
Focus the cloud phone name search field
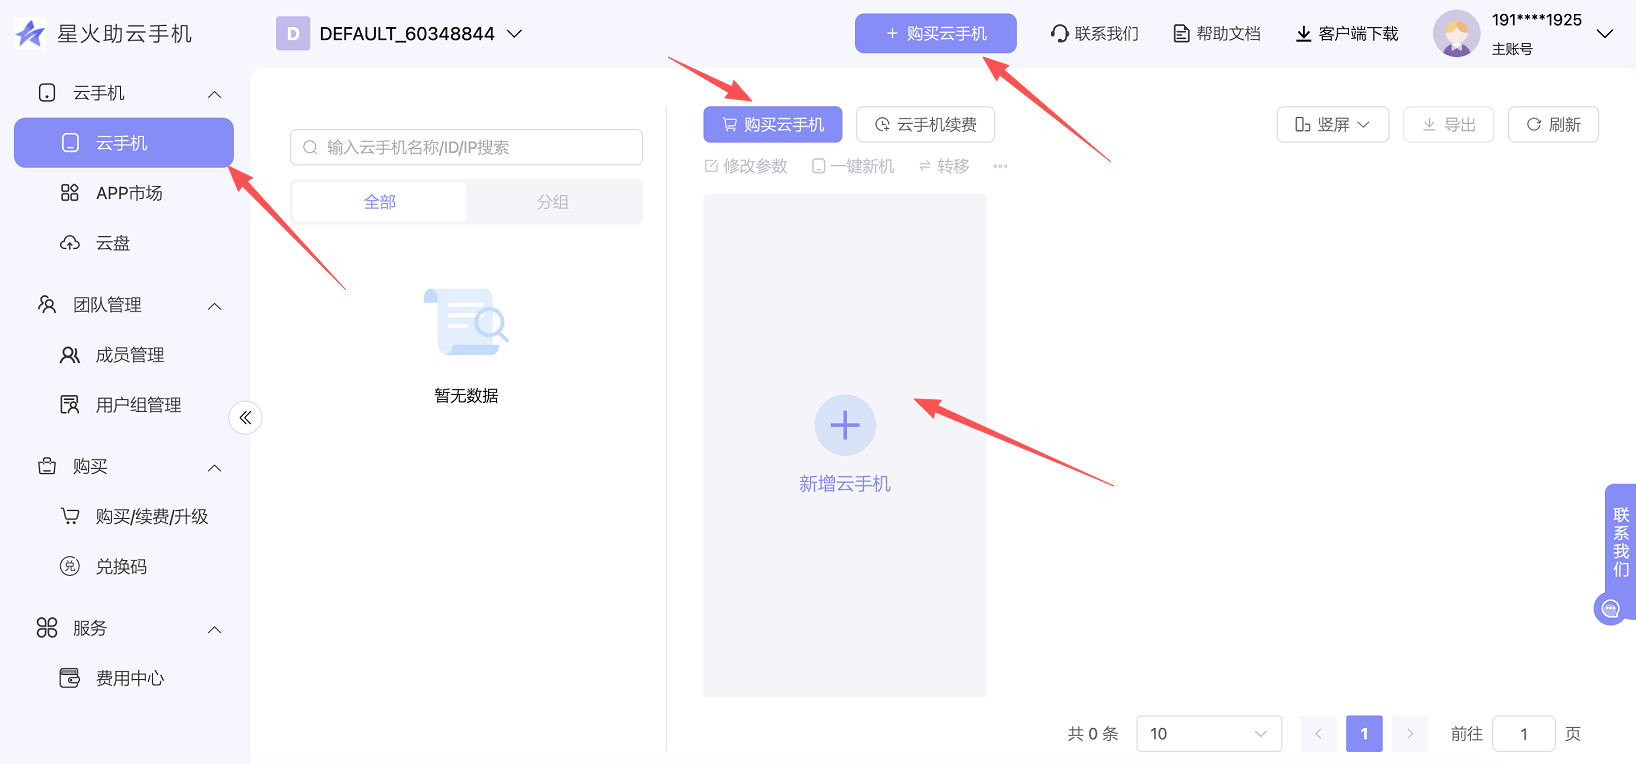(466, 147)
